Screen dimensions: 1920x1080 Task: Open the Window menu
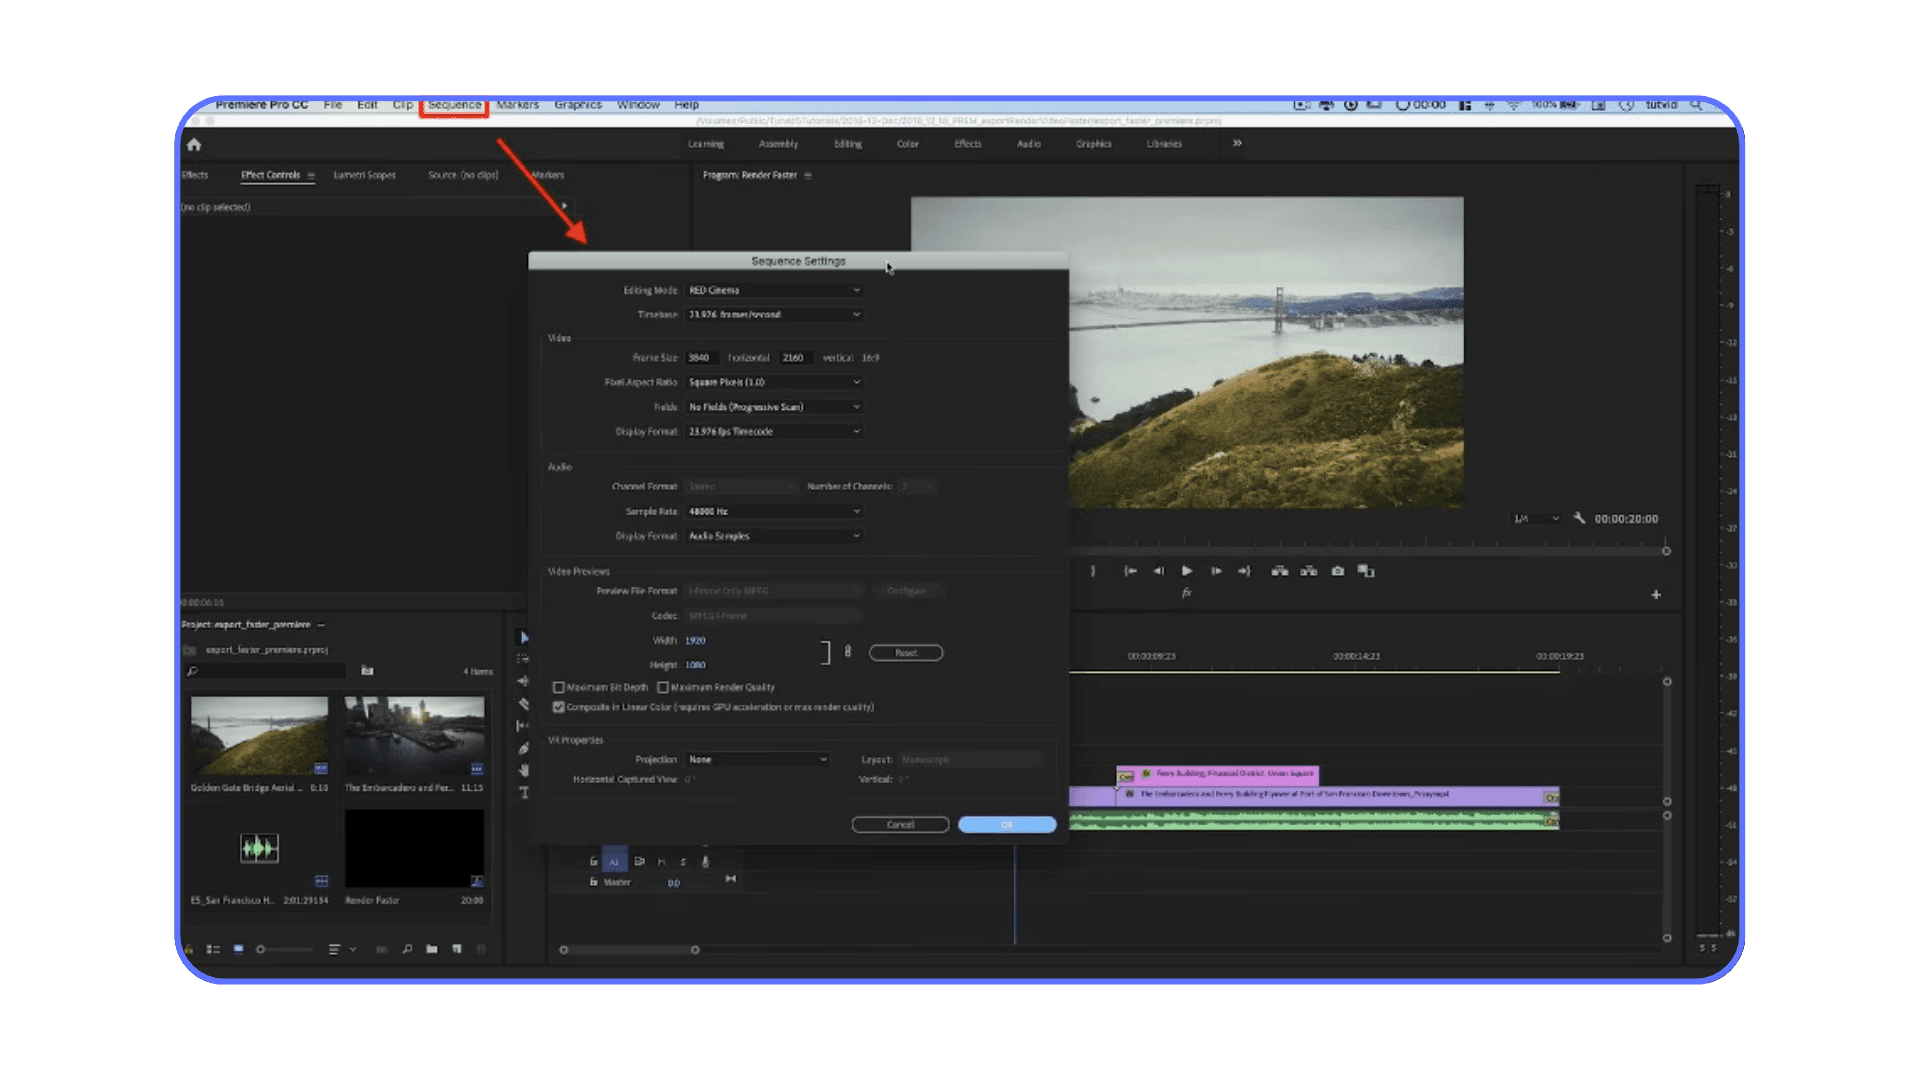coord(638,105)
